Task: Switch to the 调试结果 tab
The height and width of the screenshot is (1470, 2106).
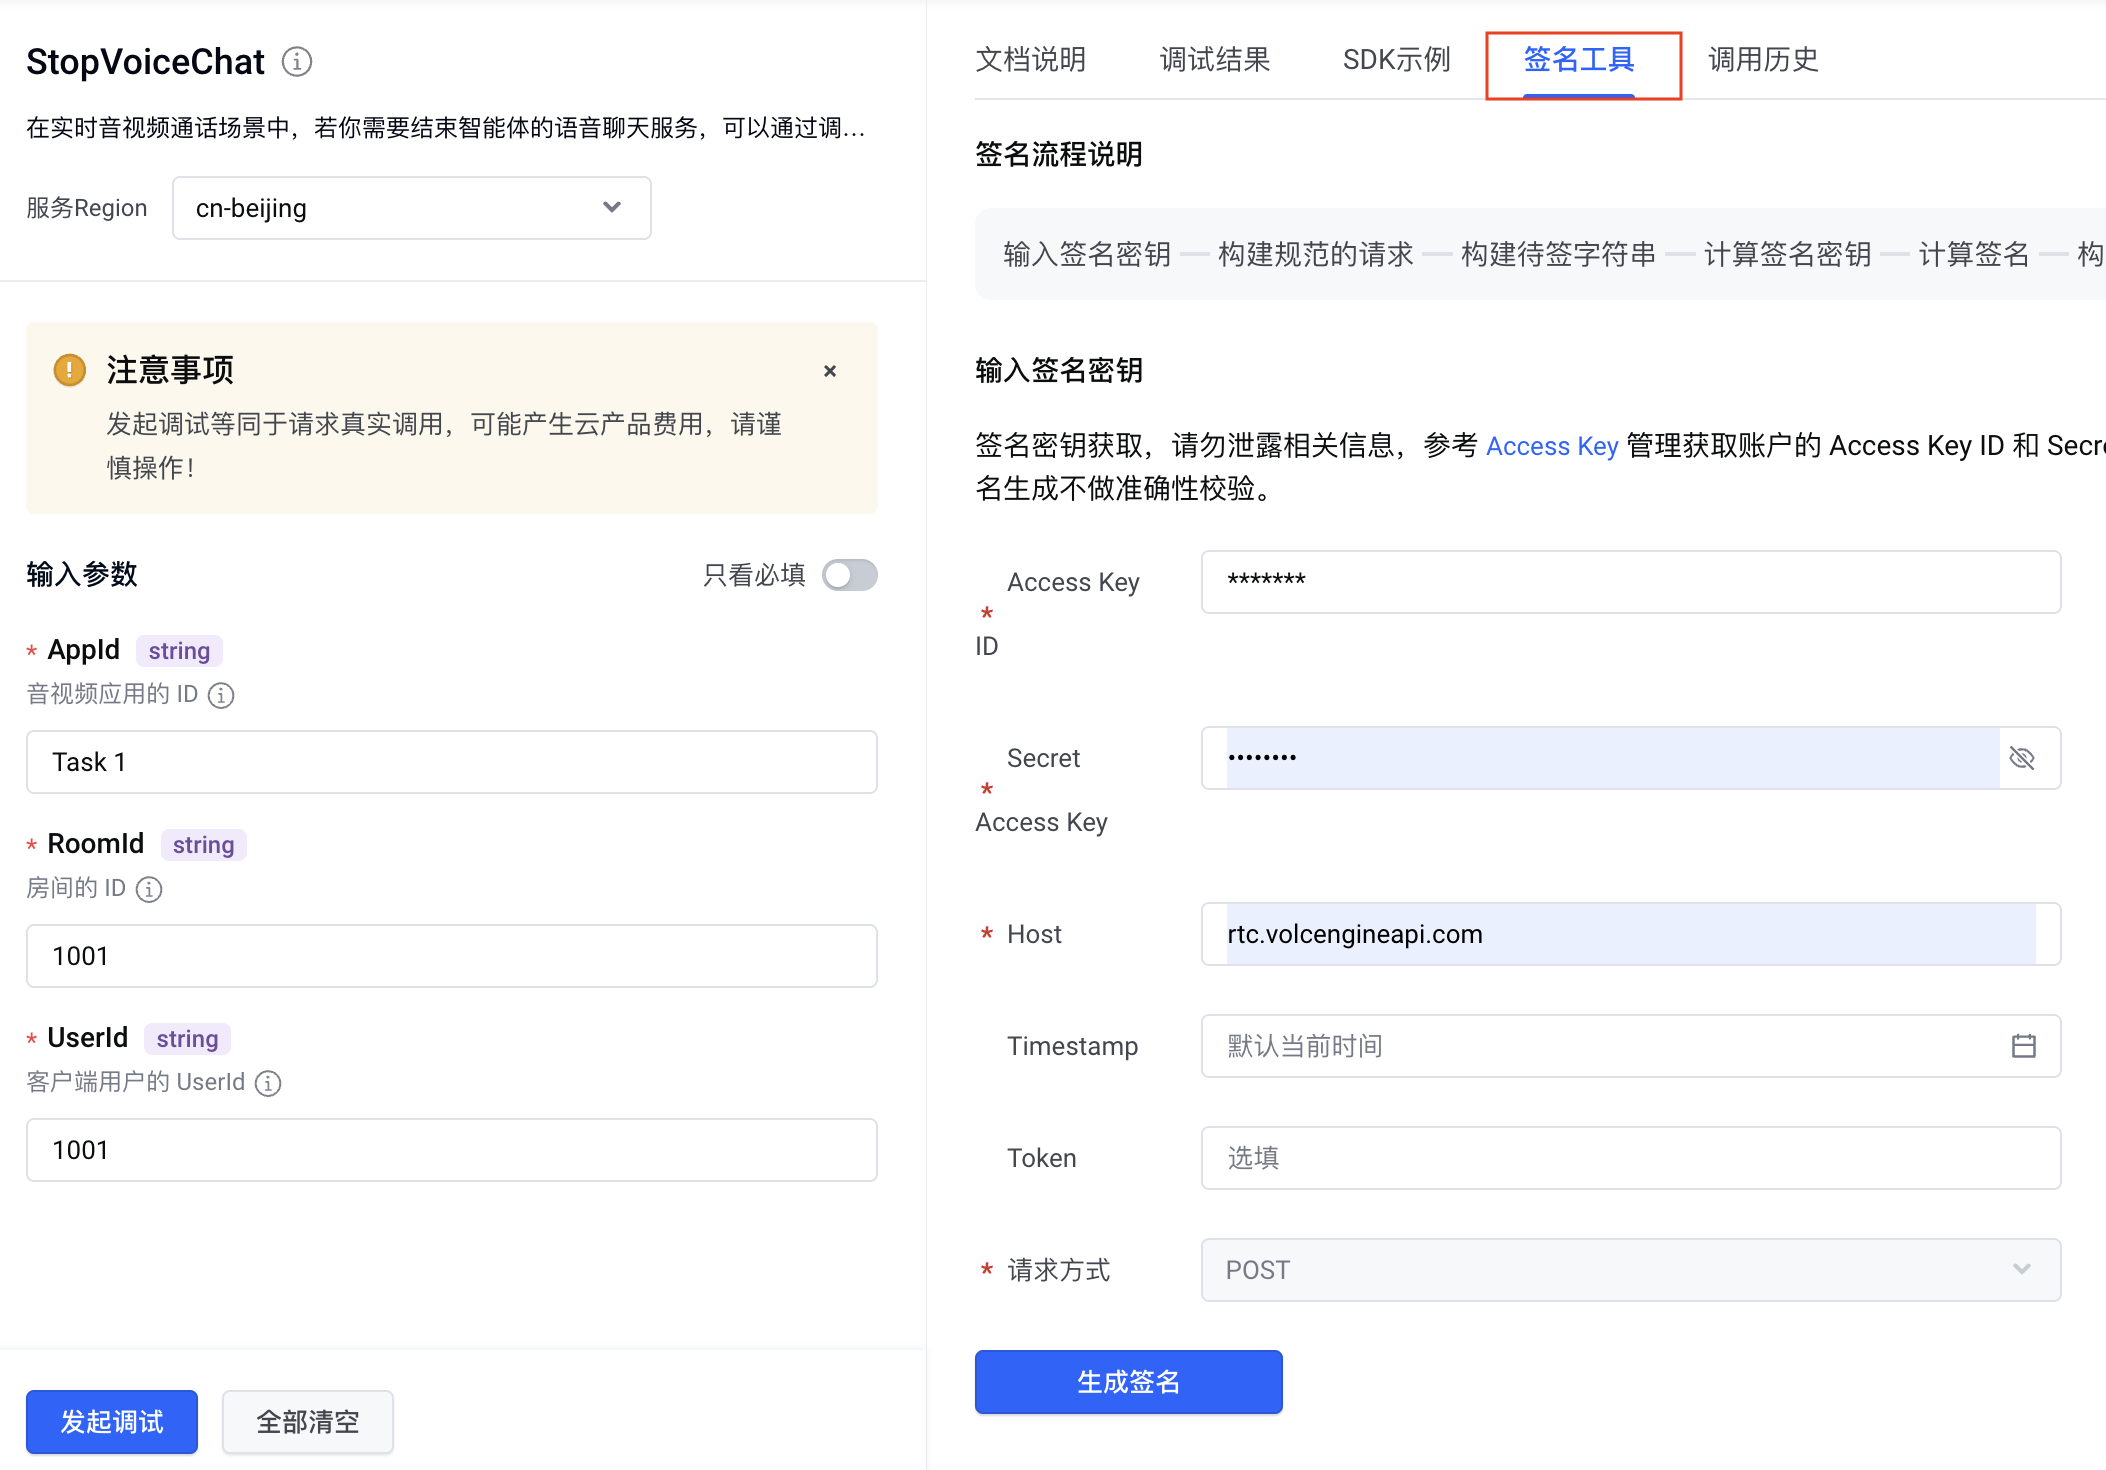Action: (x=1214, y=60)
